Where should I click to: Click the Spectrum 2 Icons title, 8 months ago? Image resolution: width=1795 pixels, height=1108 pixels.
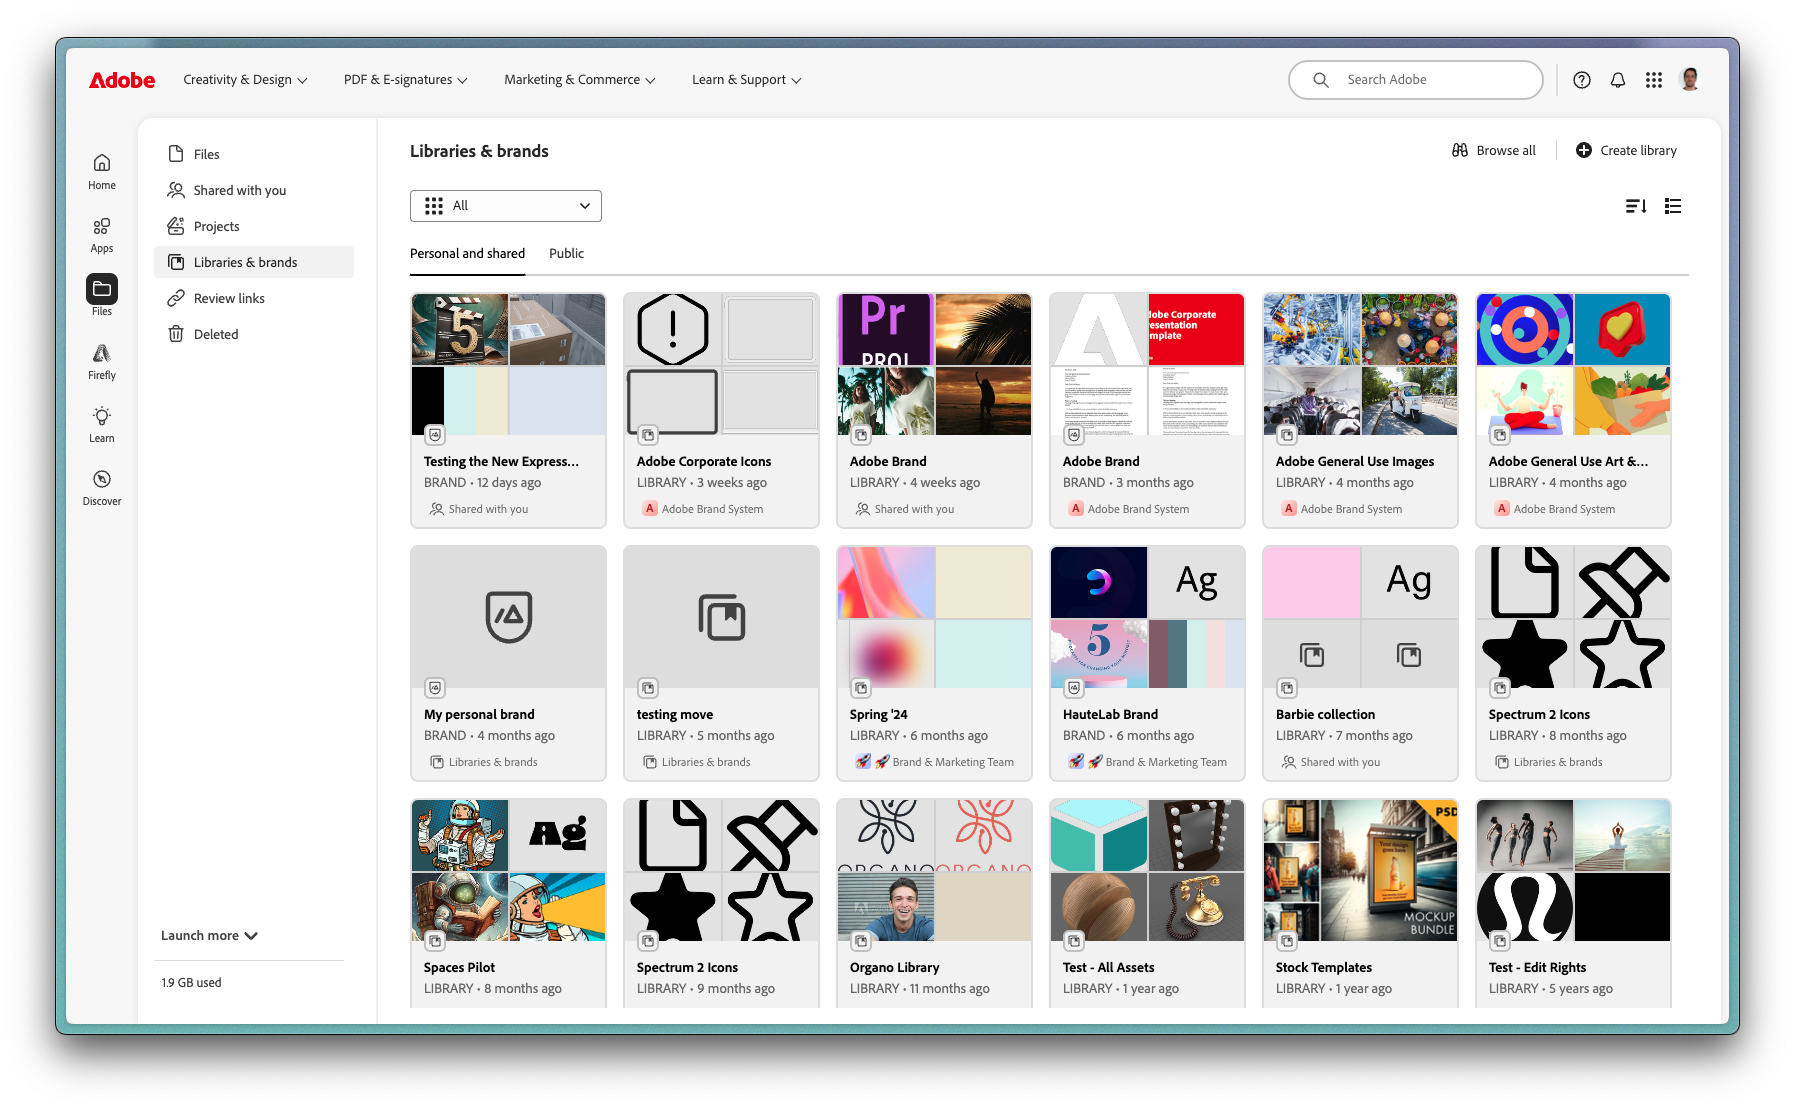[1539, 714]
